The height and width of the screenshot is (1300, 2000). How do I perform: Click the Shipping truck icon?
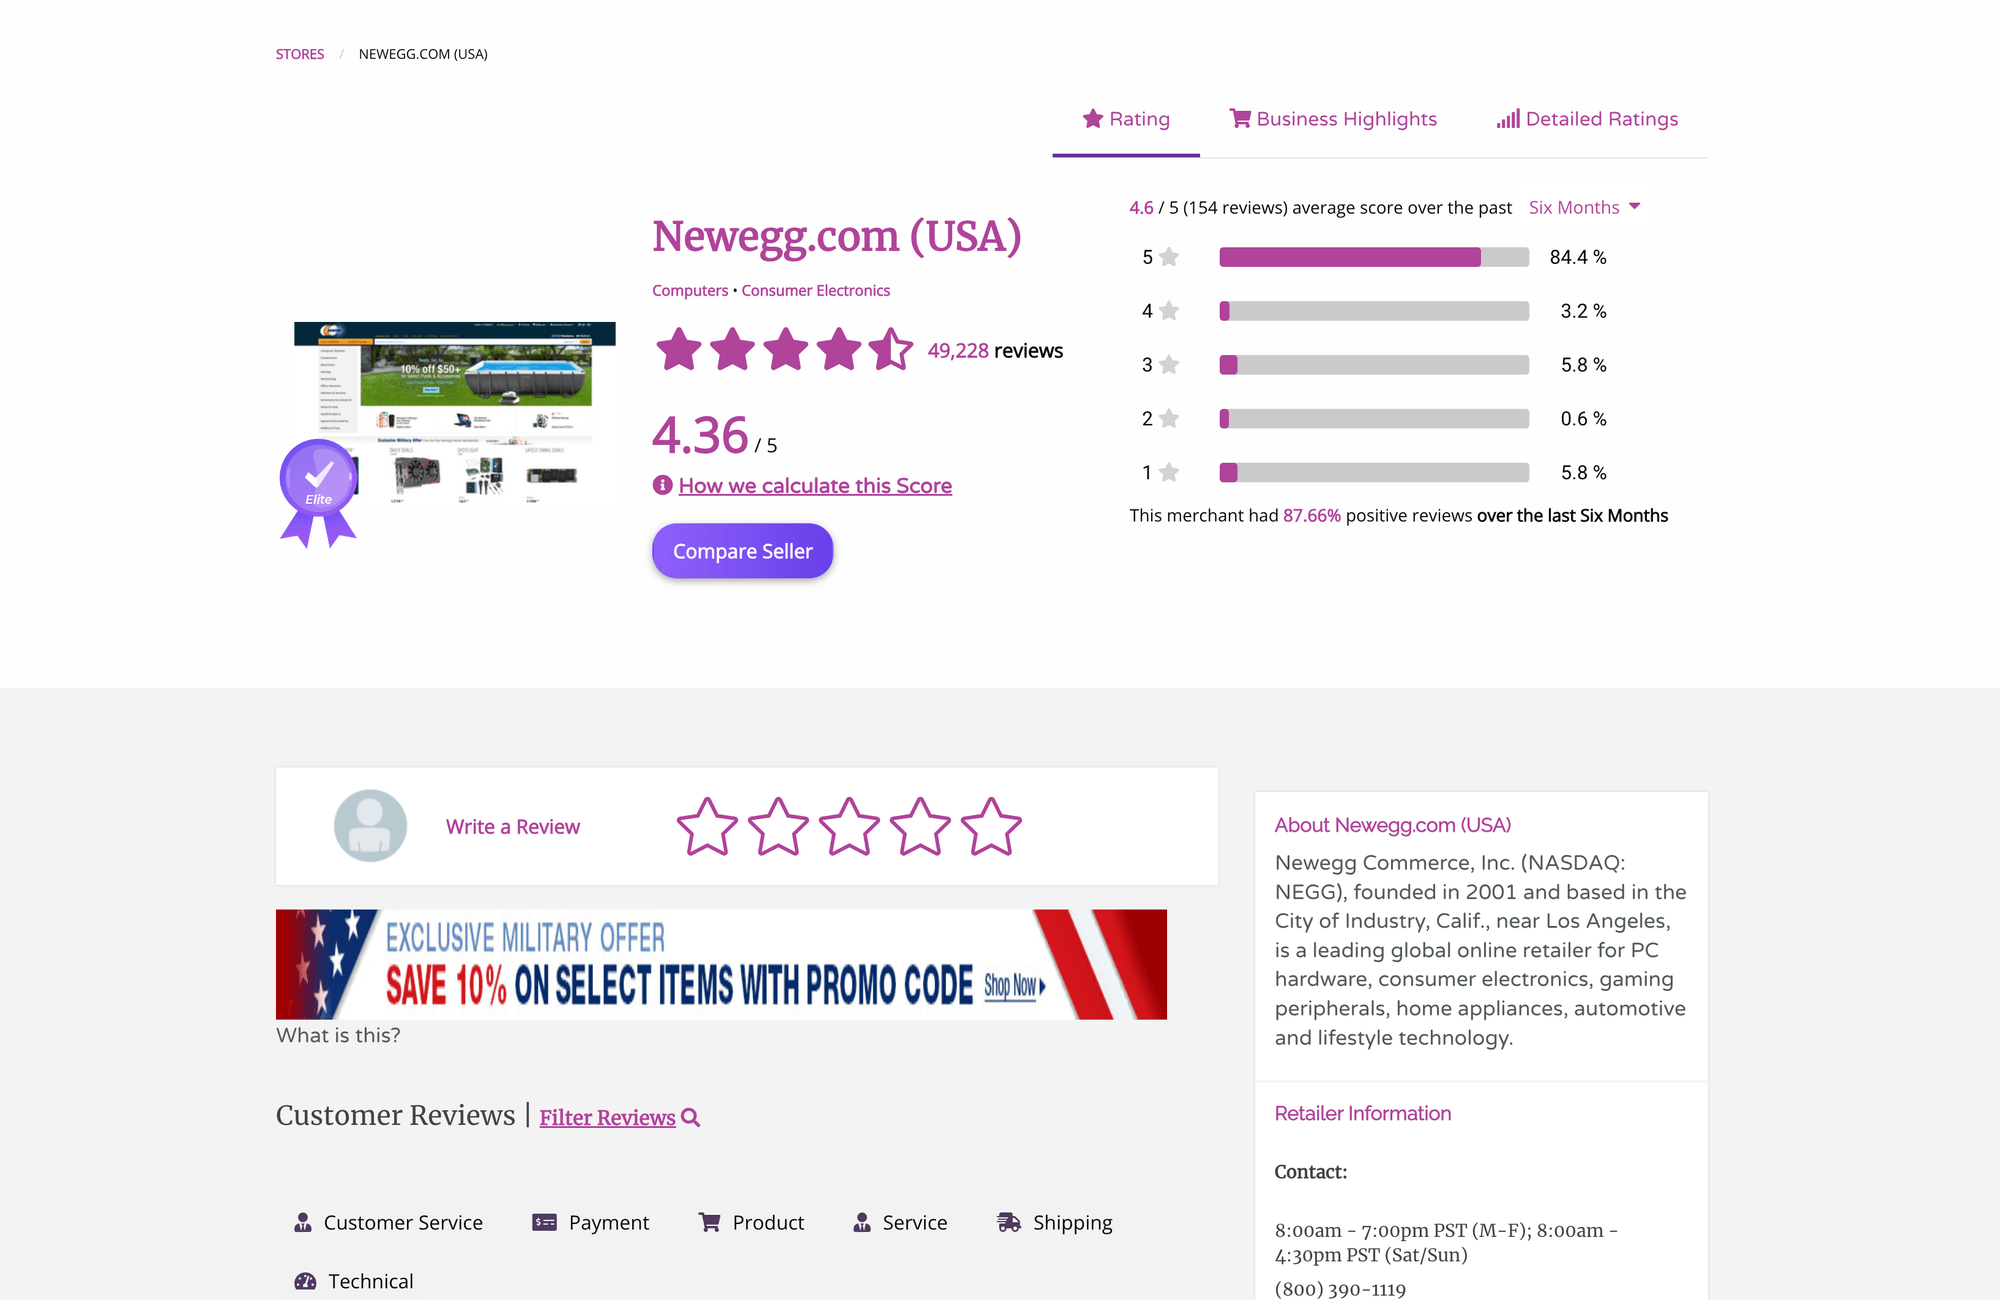point(1007,1221)
